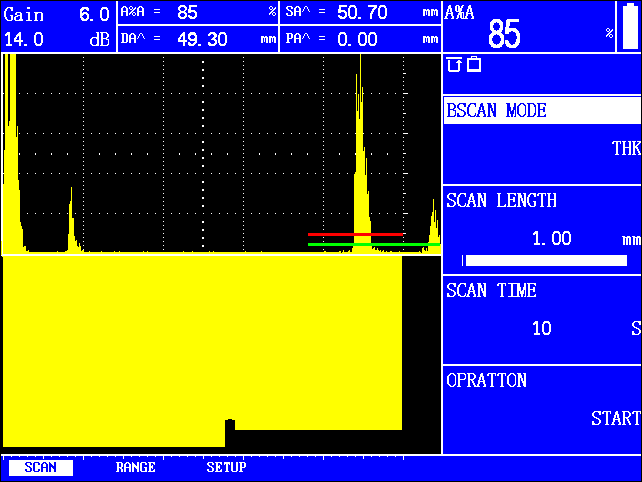
Task: Open the RANGE tab
Action: [x=135, y=467]
